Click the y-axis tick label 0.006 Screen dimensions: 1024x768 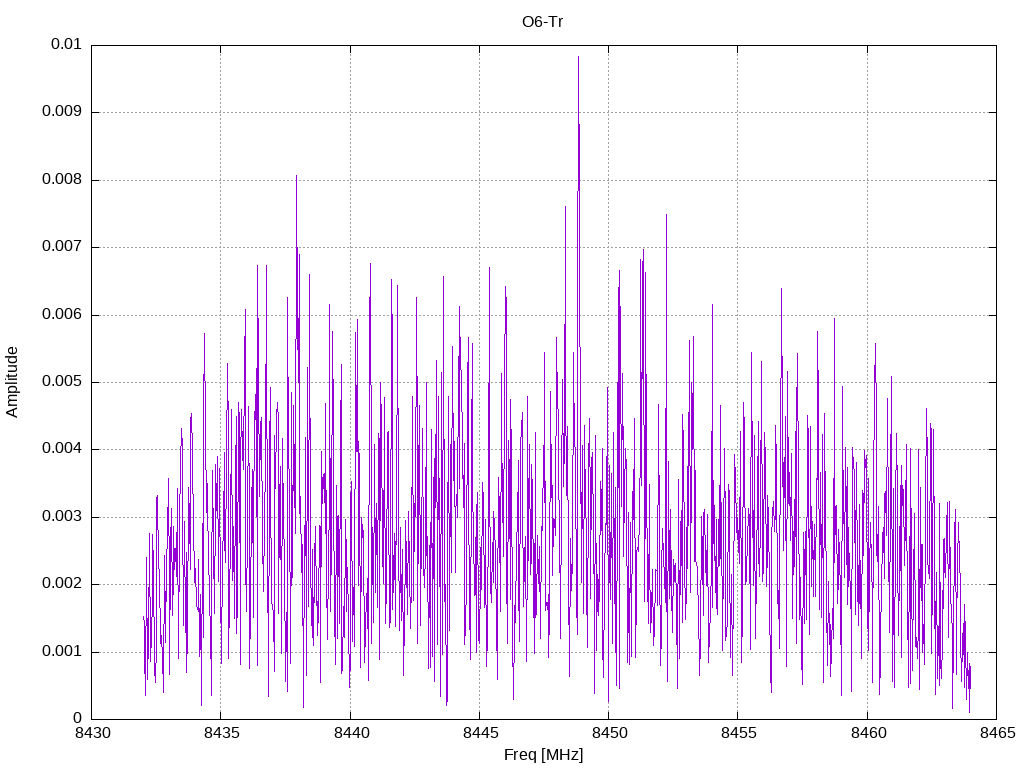pyautogui.click(x=62, y=315)
